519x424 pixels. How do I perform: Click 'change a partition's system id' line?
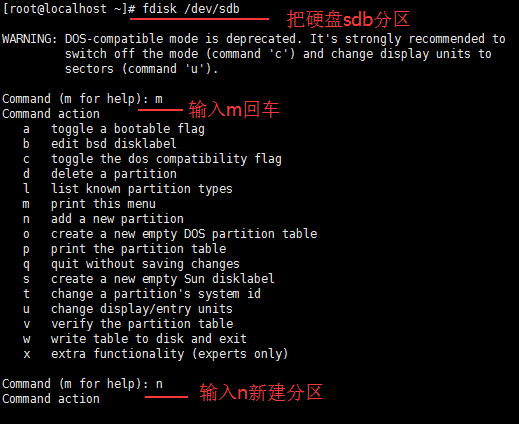142,294
